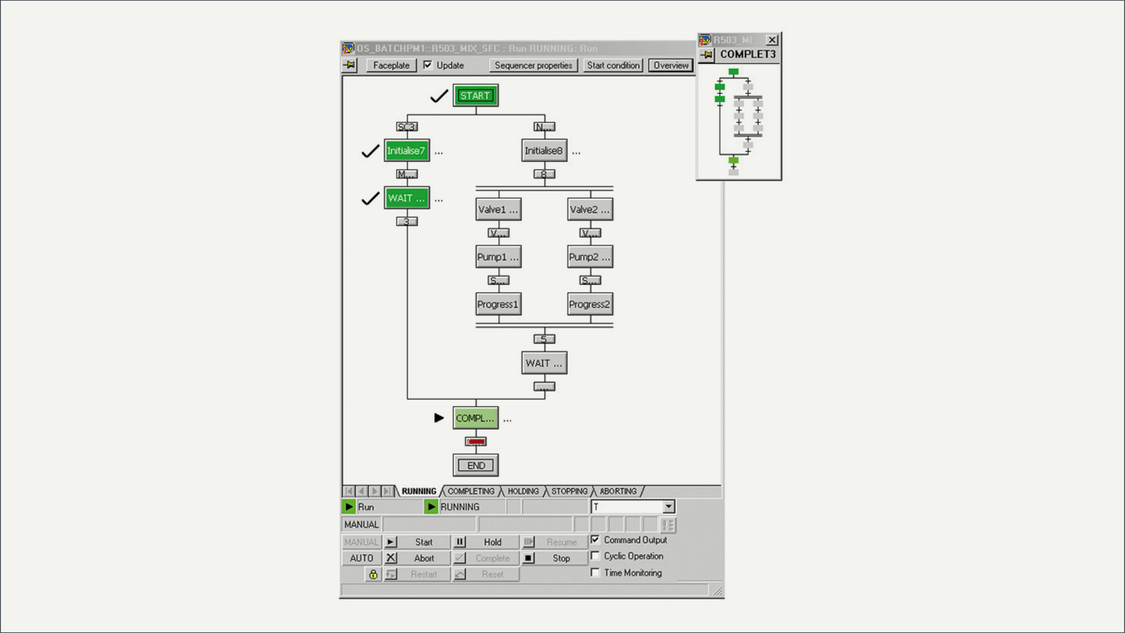Click the SFC window title bar icon
The image size is (1125, 633).
pos(348,48)
